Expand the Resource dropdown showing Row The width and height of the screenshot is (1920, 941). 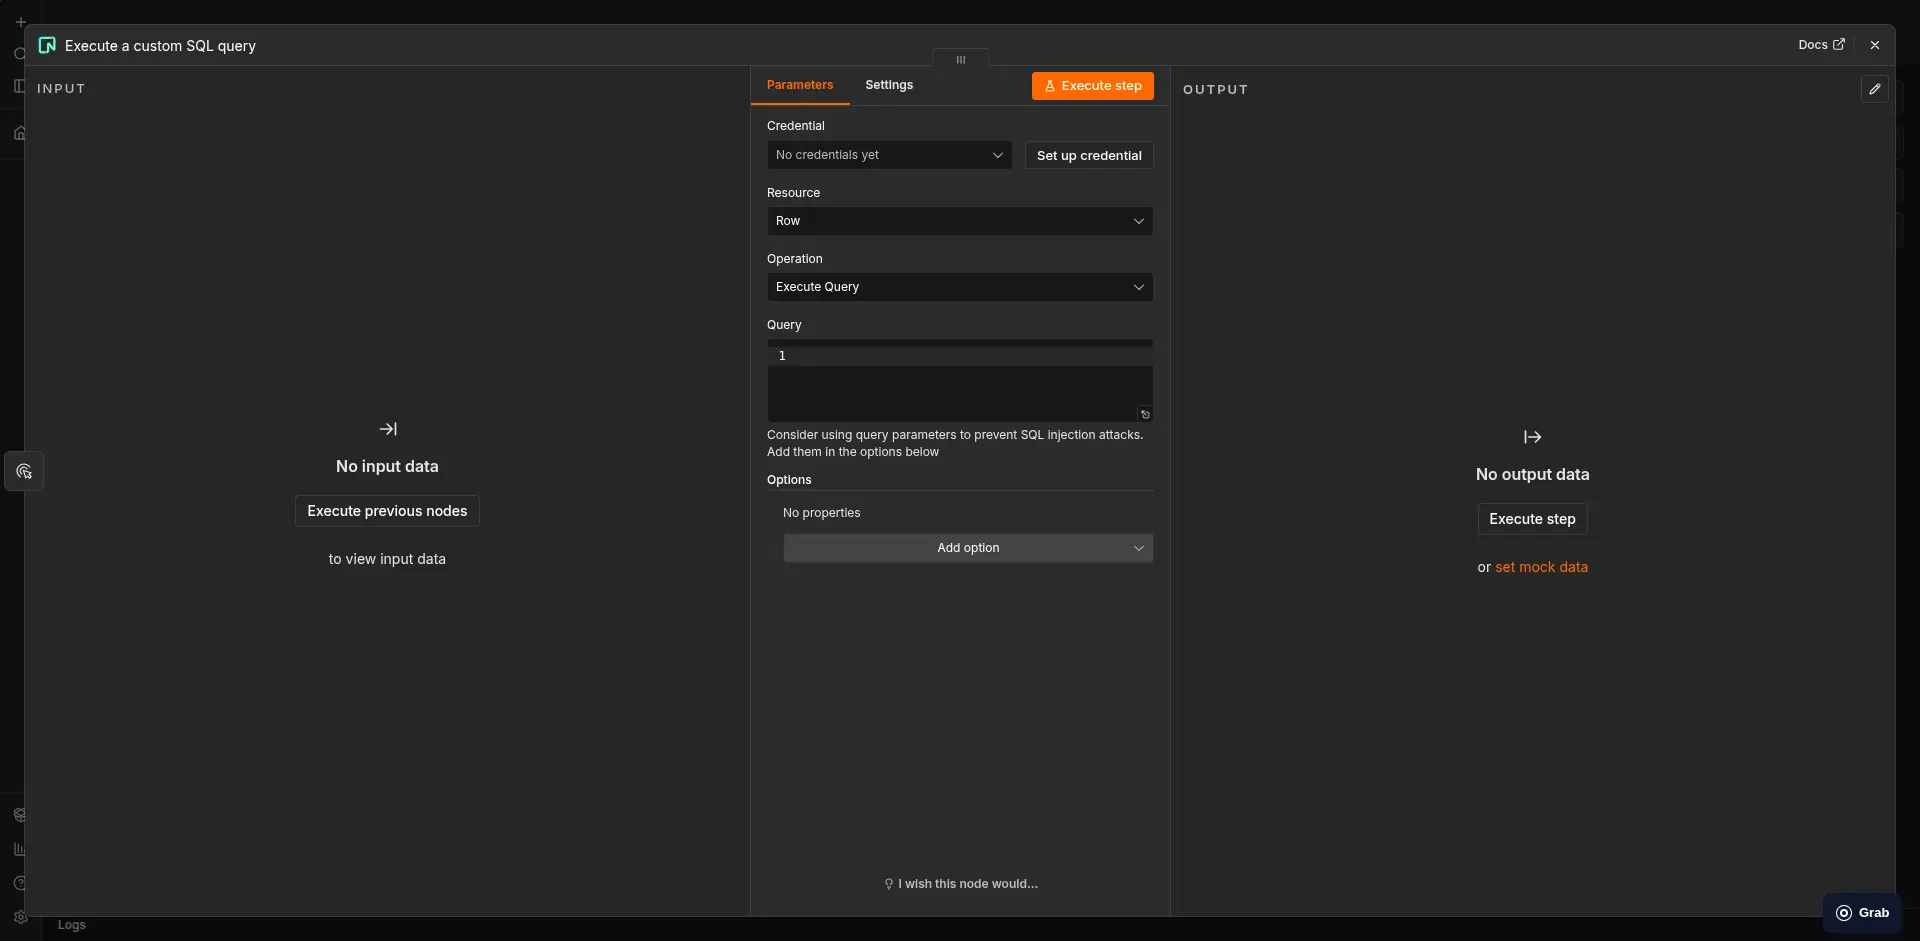(960, 221)
